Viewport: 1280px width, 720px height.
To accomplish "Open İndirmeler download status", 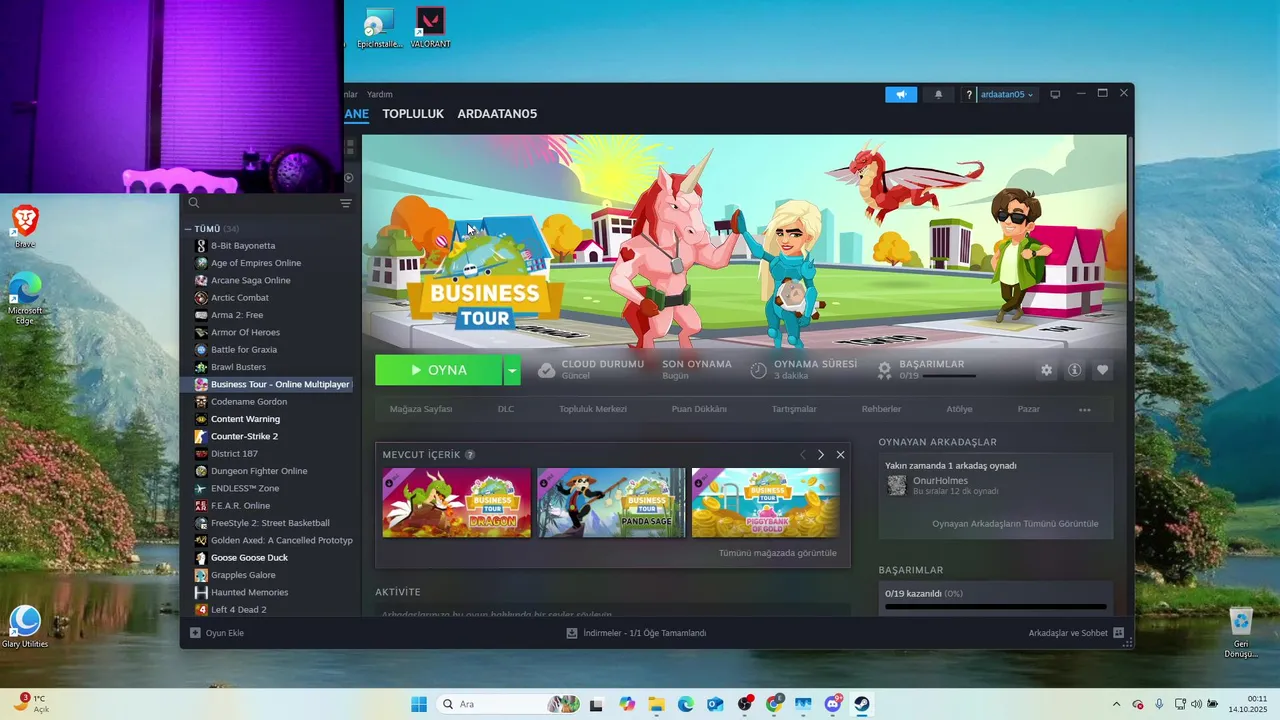I will 636,633.
